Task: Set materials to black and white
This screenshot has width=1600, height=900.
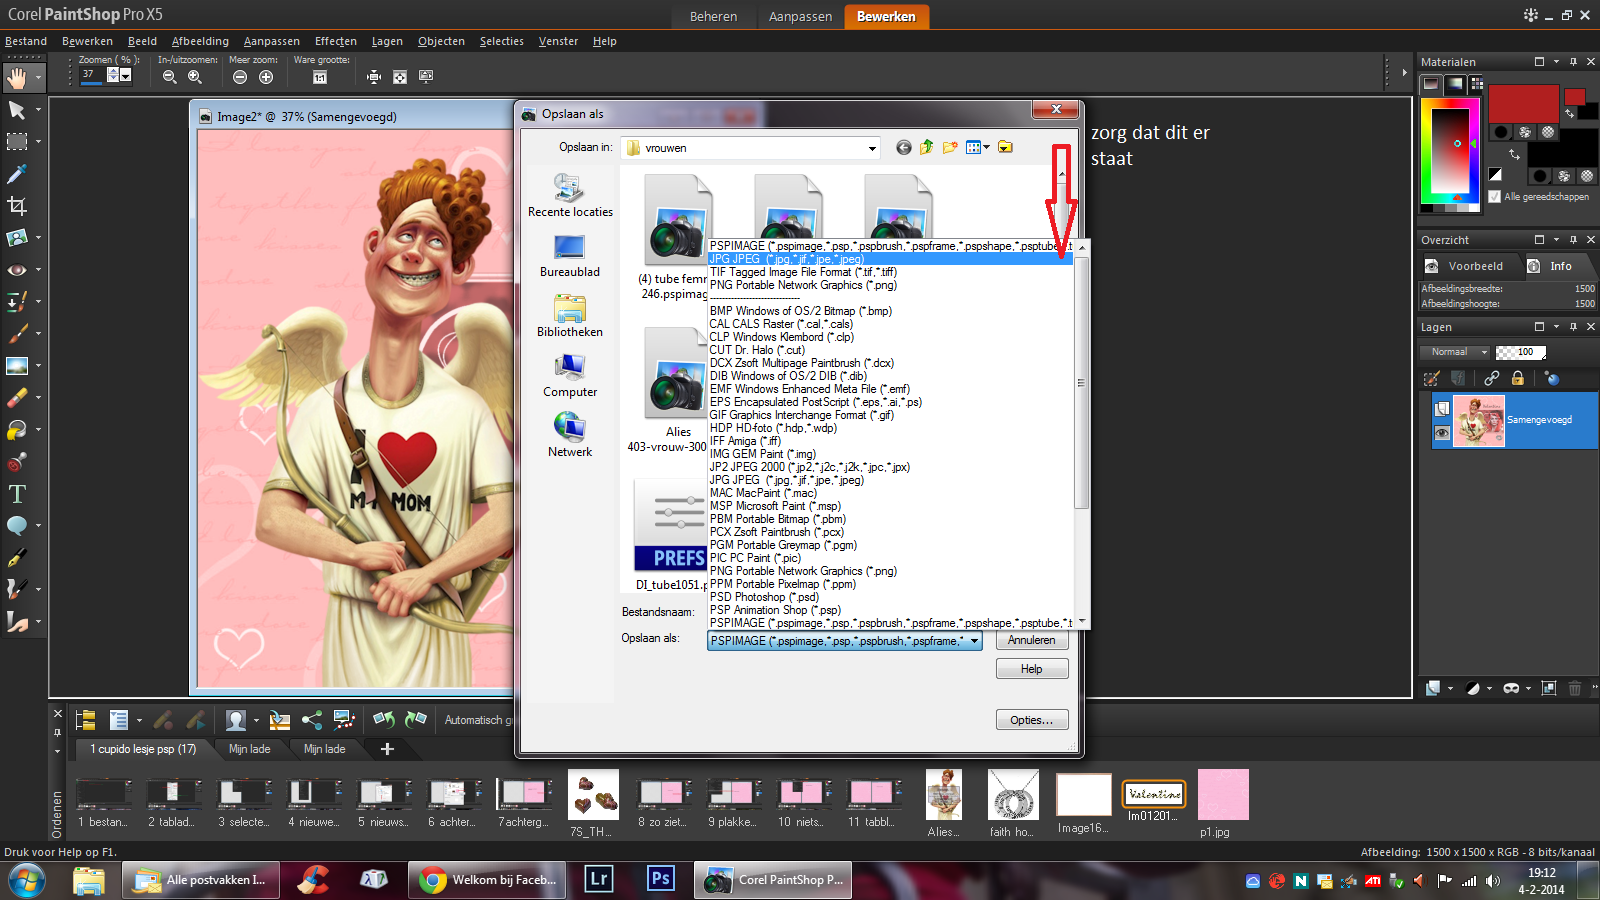Action: coord(1495,175)
